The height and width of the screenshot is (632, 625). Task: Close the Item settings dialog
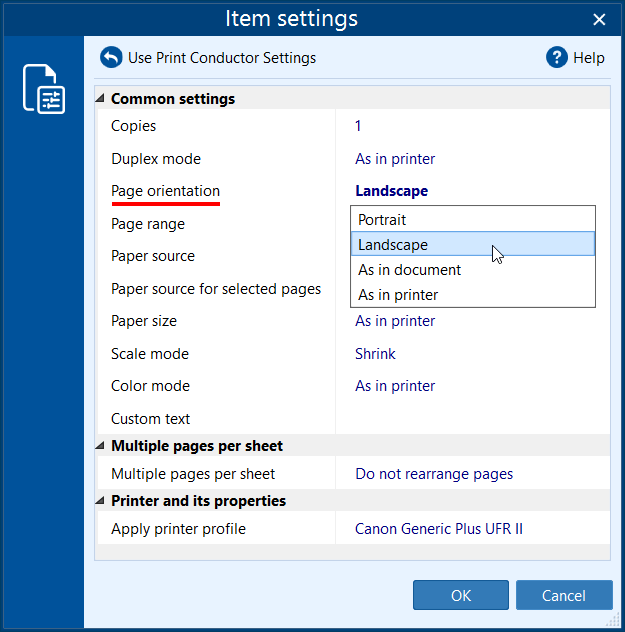(x=599, y=19)
